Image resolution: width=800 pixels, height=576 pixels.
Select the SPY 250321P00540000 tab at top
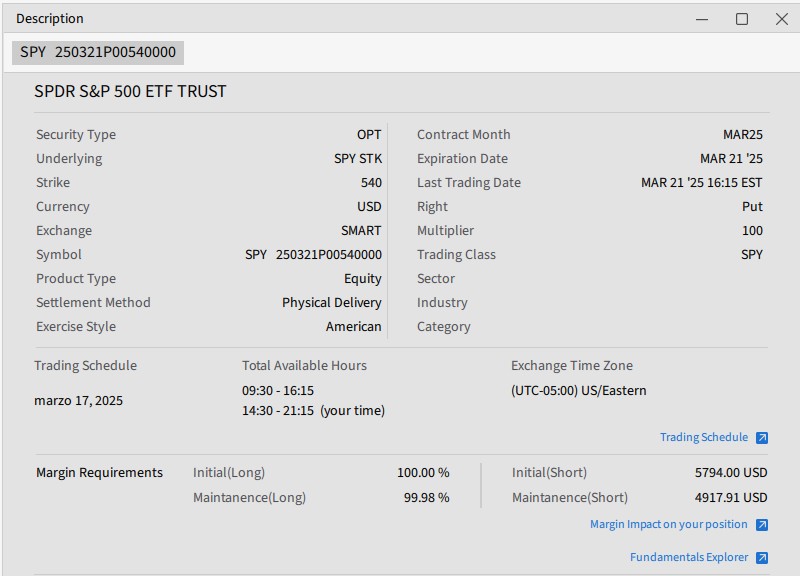(98, 52)
